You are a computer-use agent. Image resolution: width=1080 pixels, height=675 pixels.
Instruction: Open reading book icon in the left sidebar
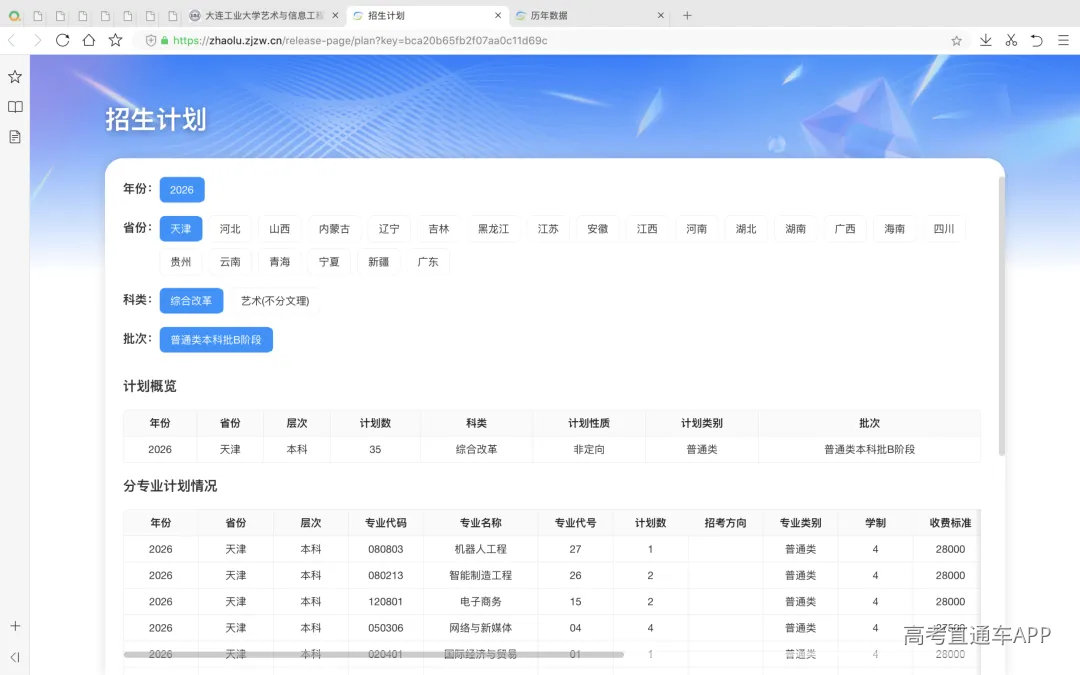[15, 107]
